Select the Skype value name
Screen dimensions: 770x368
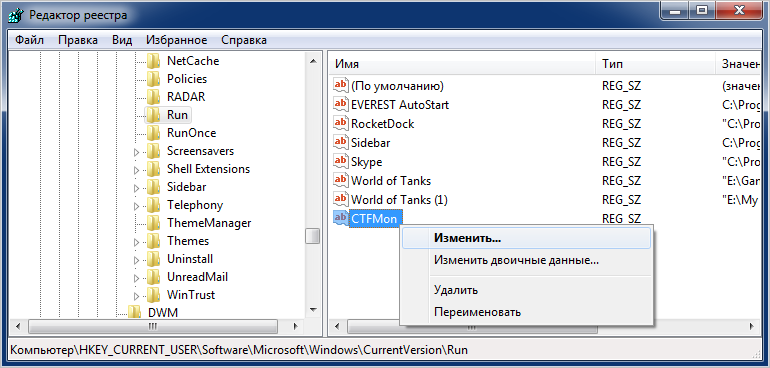click(x=366, y=161)
